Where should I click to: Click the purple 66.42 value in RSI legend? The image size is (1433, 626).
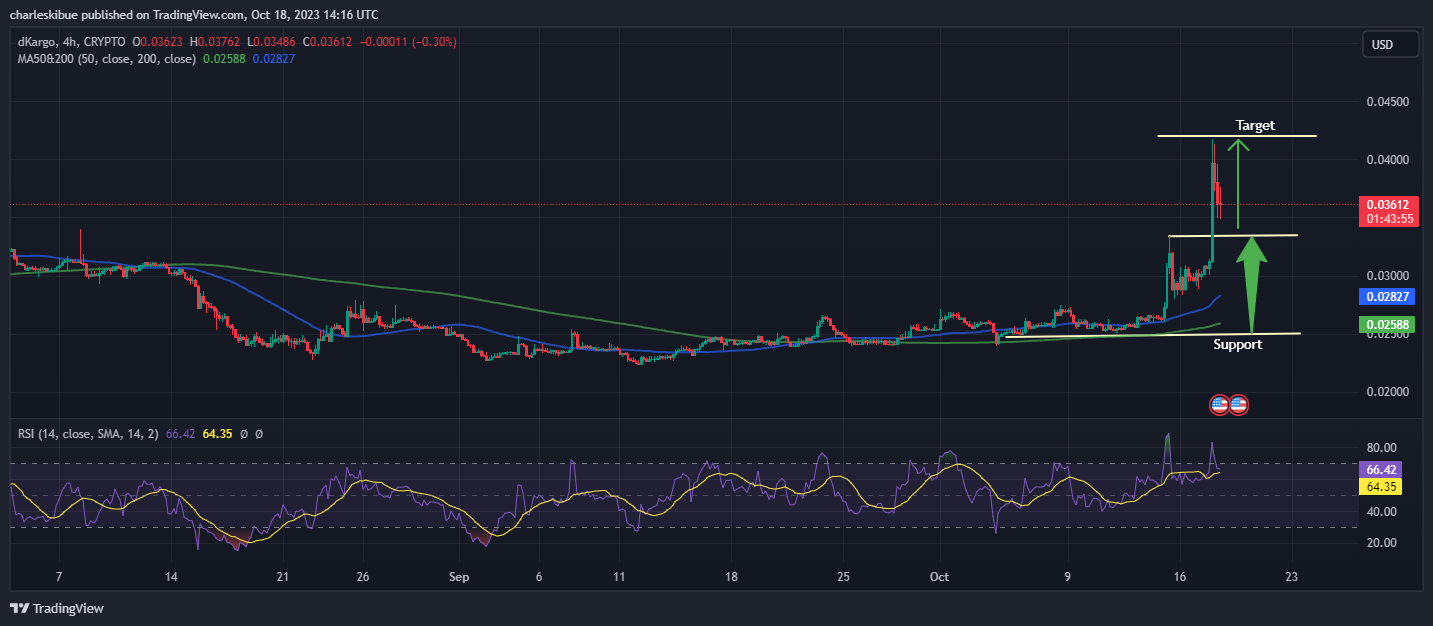[180, 434]
